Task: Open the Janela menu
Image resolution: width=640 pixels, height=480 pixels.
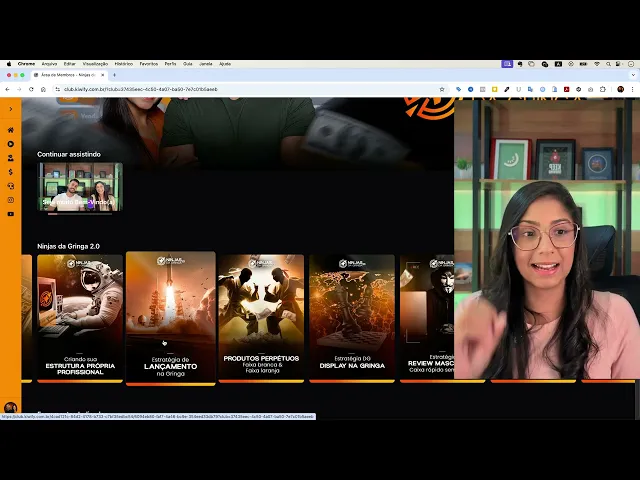Action: pos(206,64)
